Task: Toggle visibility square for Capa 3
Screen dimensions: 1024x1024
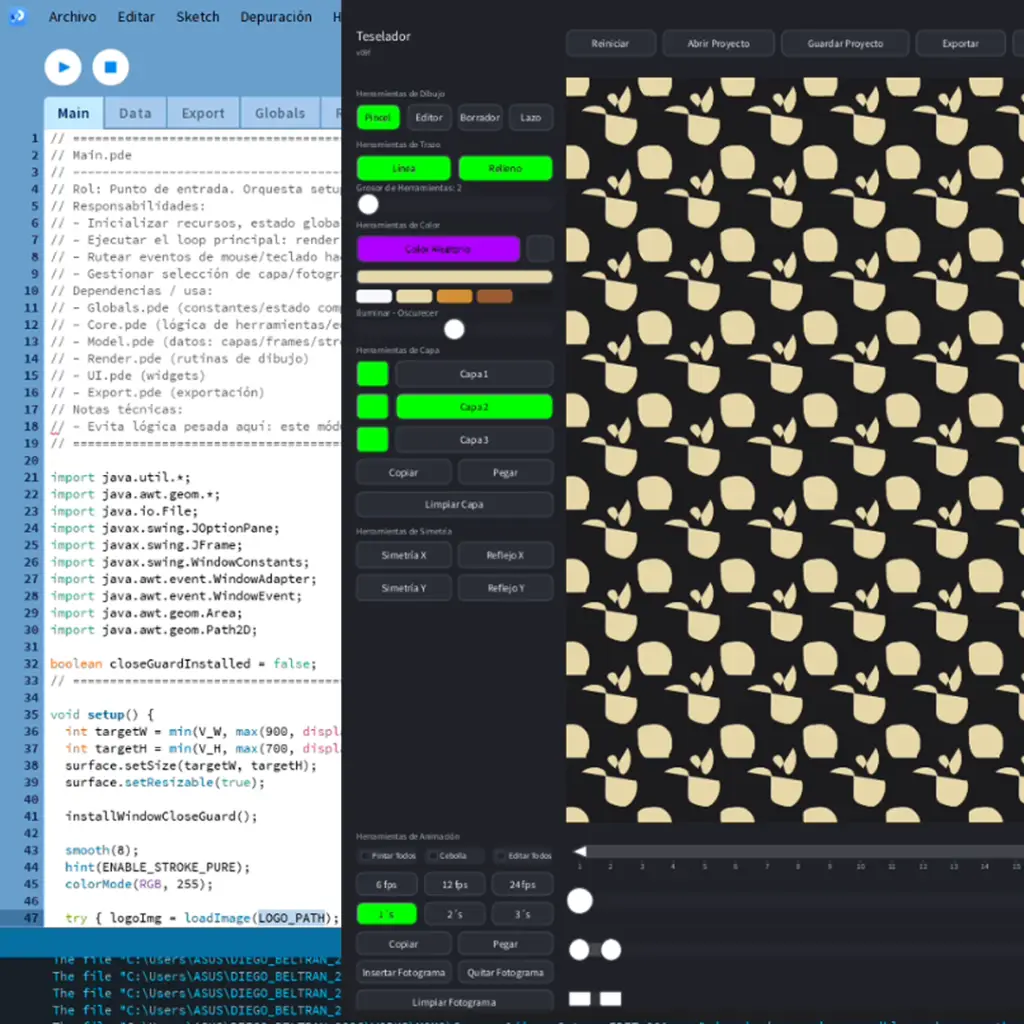Action: point(372,439)
